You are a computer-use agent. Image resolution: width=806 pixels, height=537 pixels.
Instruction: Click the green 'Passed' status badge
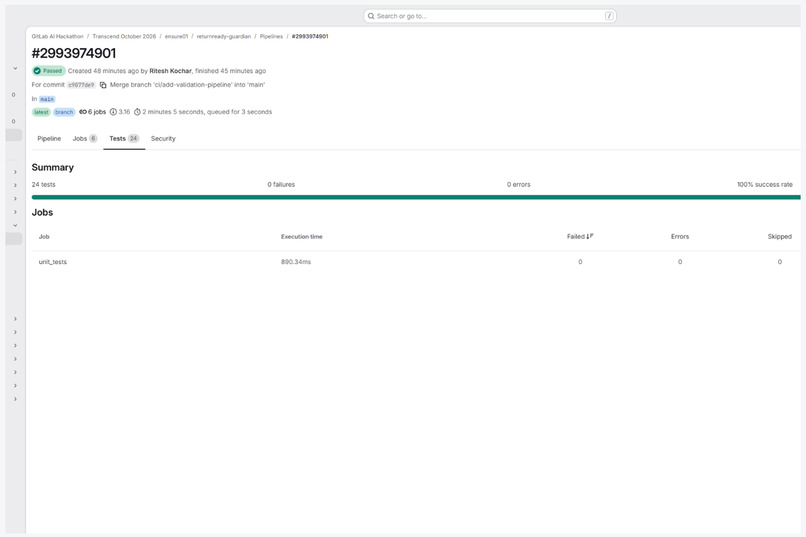point(48,71)
